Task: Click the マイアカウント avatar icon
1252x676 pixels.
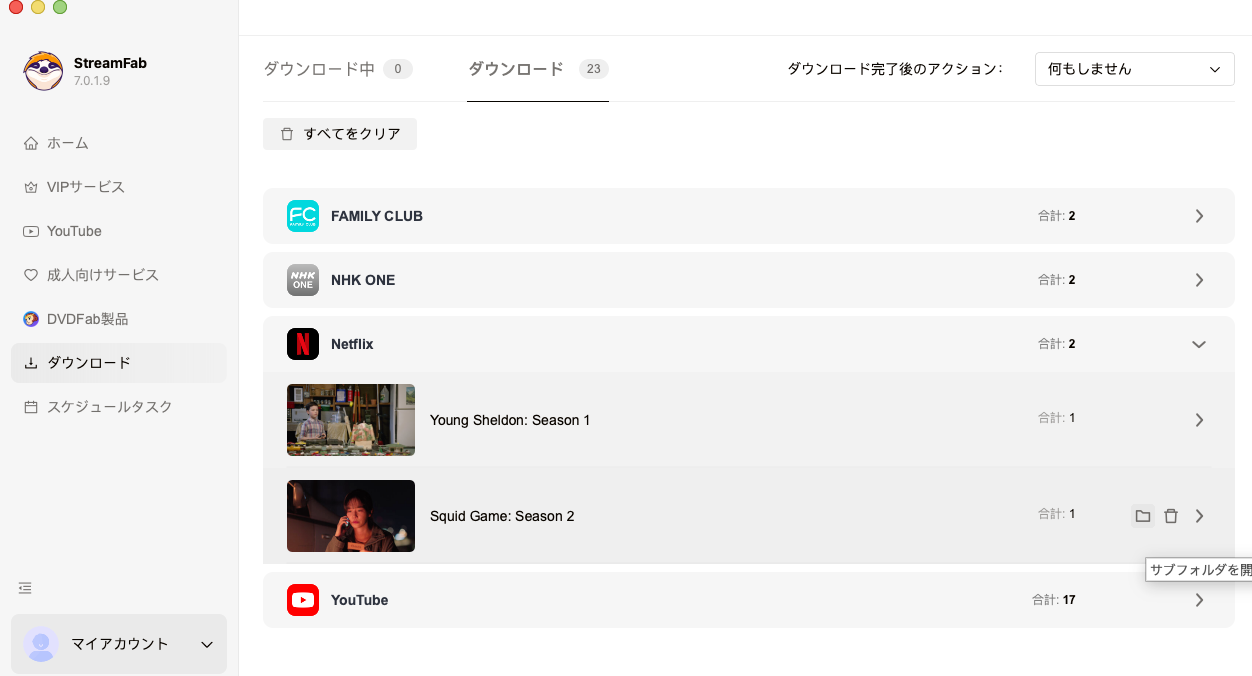Action: [41, 644]
